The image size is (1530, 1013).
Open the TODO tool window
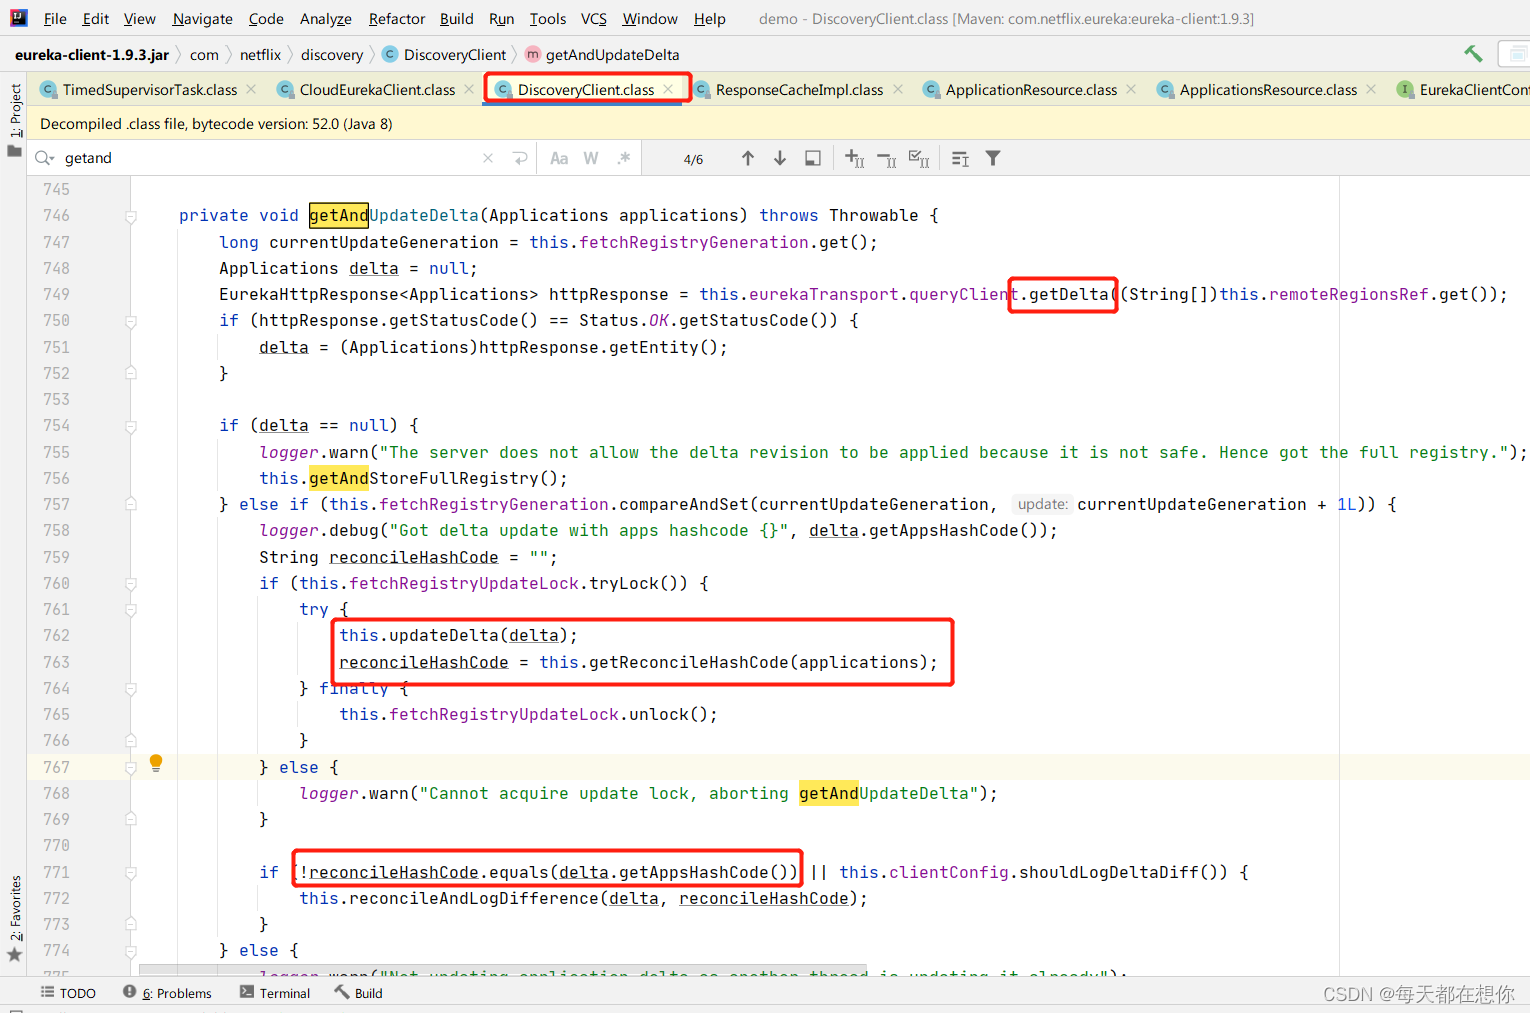pos(68,993)
